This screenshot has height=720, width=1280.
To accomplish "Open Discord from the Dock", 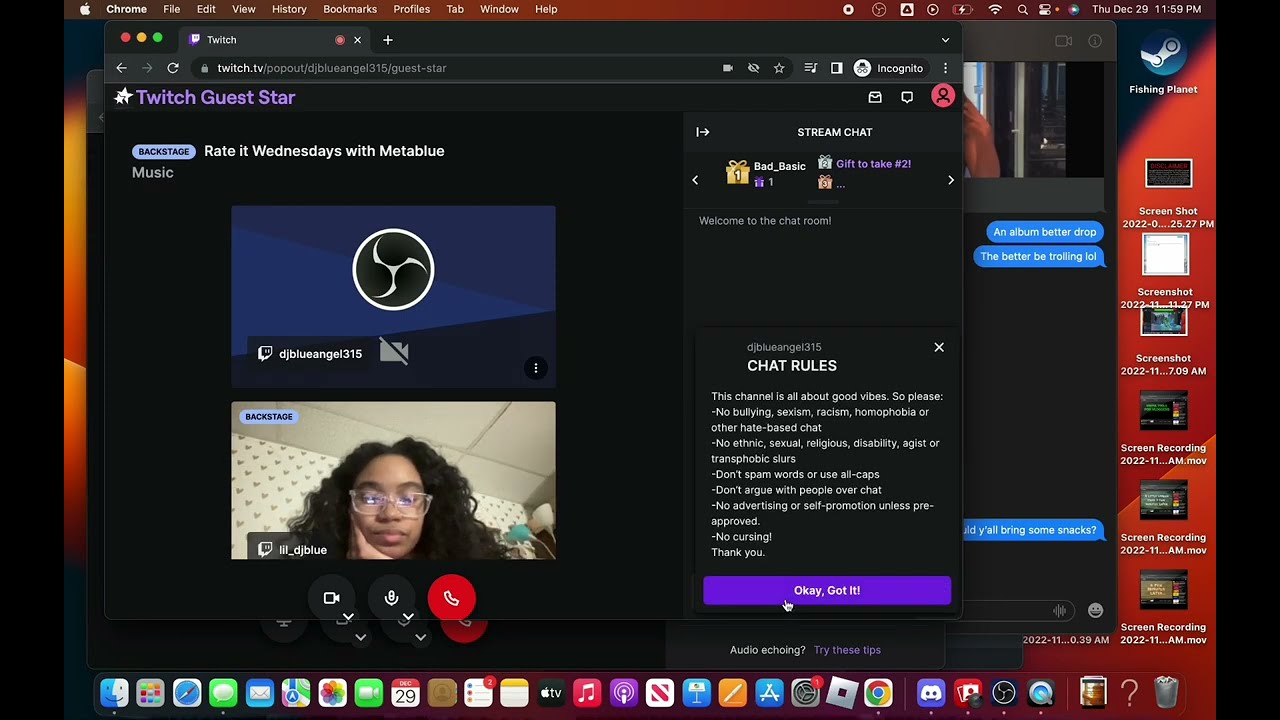I will pos(931,692).
